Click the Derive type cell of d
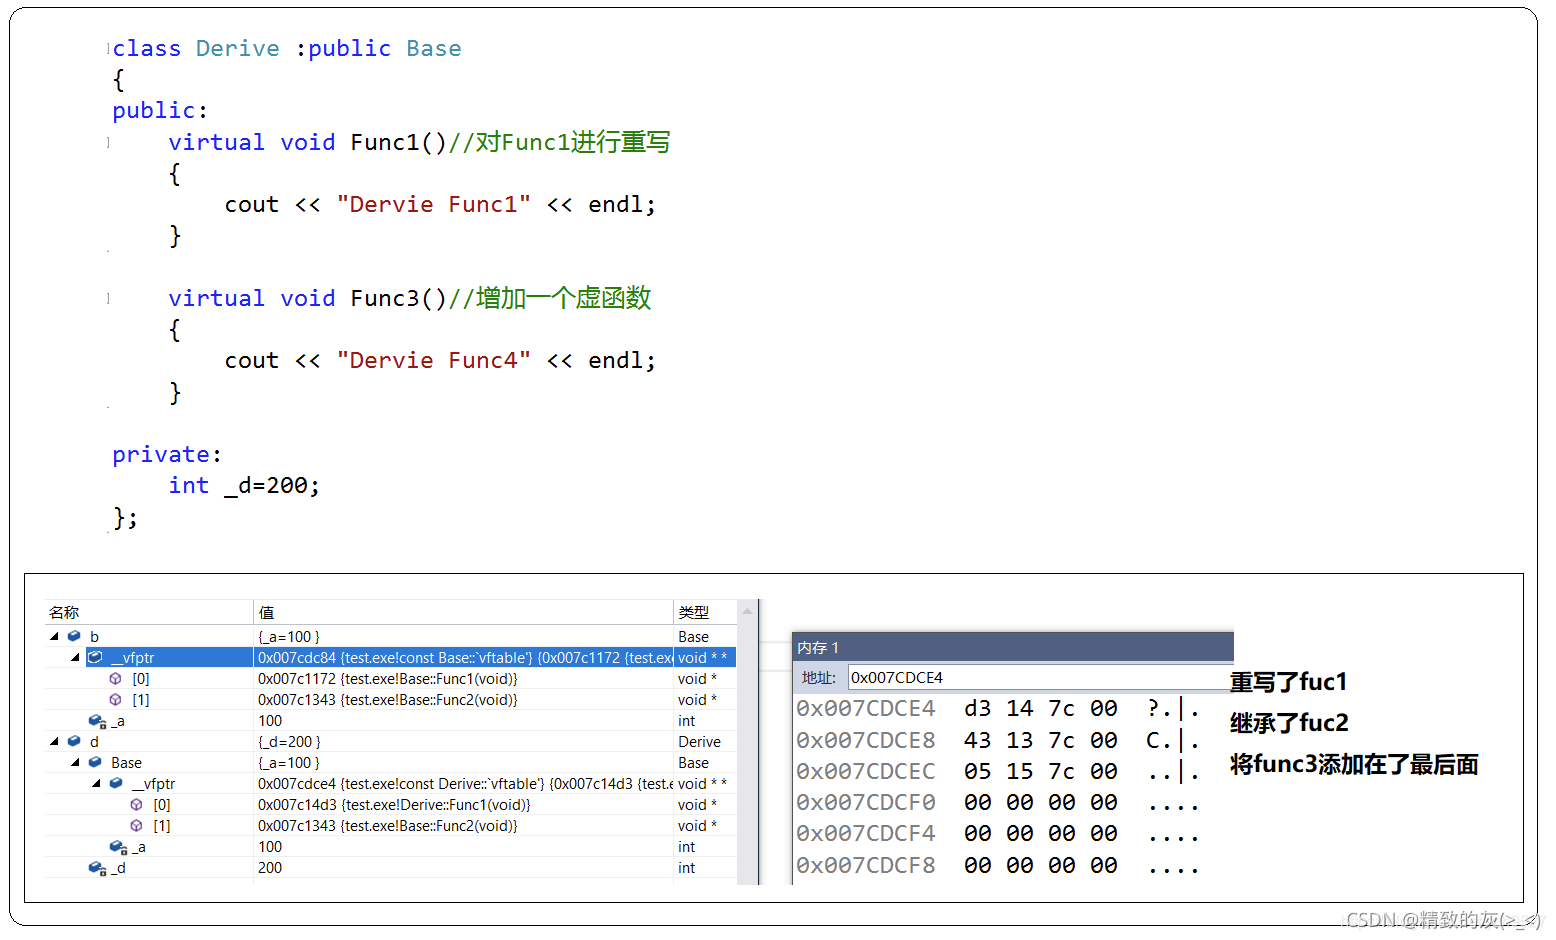 point(699,741)
